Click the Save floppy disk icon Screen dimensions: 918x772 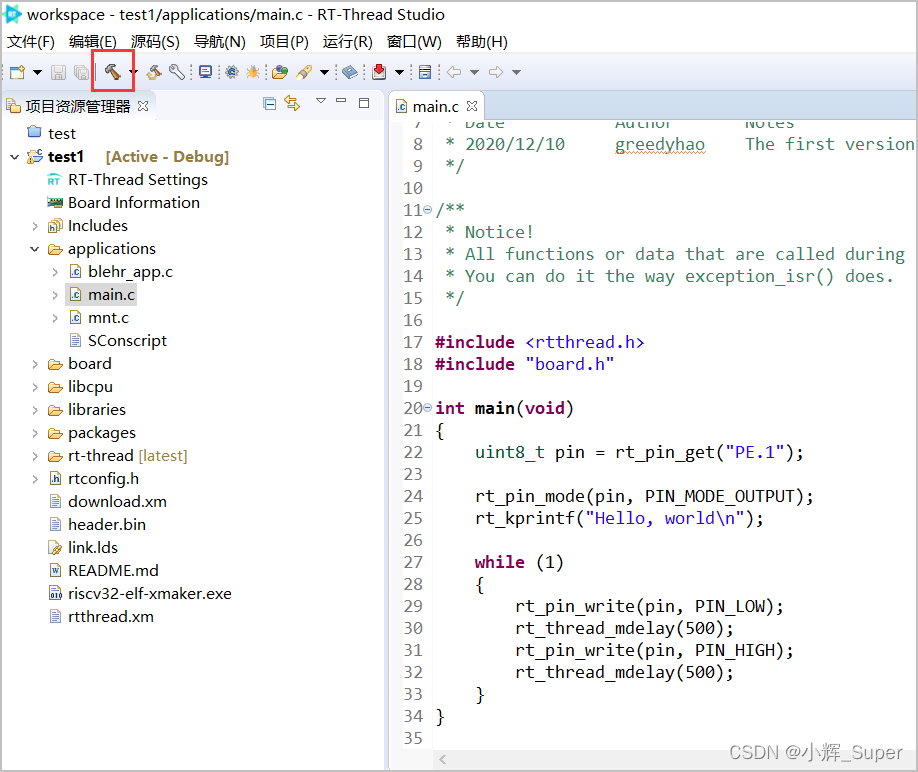[58, 72]
